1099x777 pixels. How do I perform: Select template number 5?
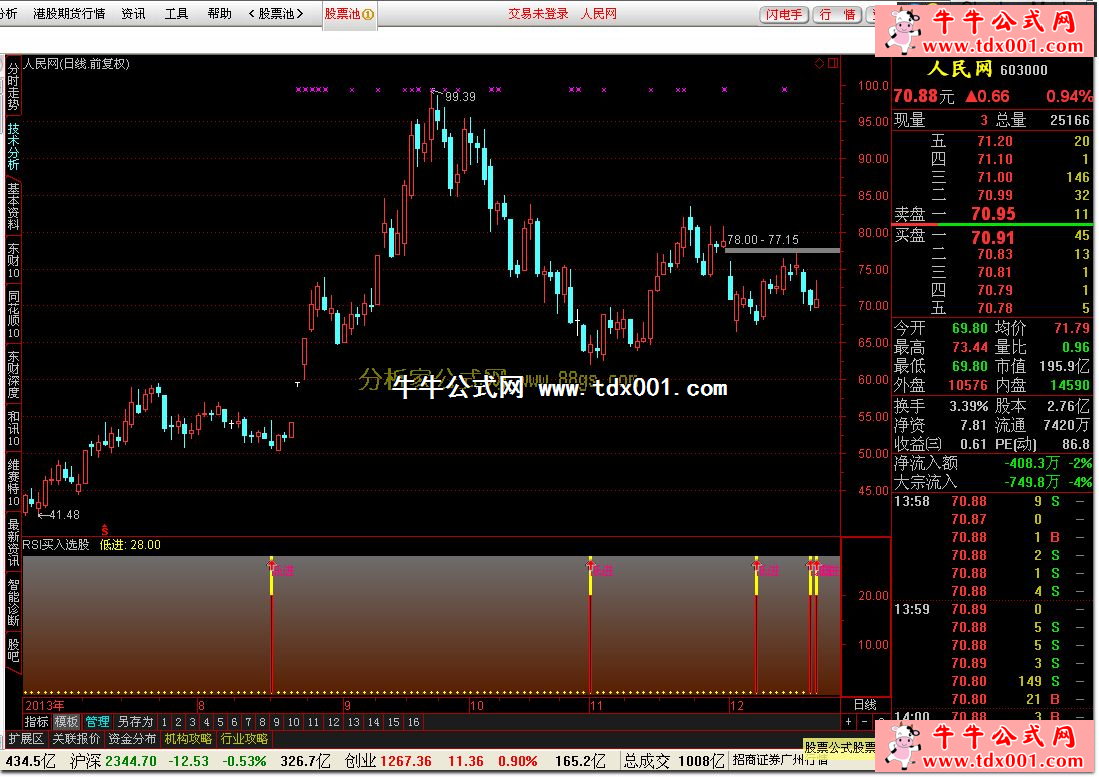point(220,722)
